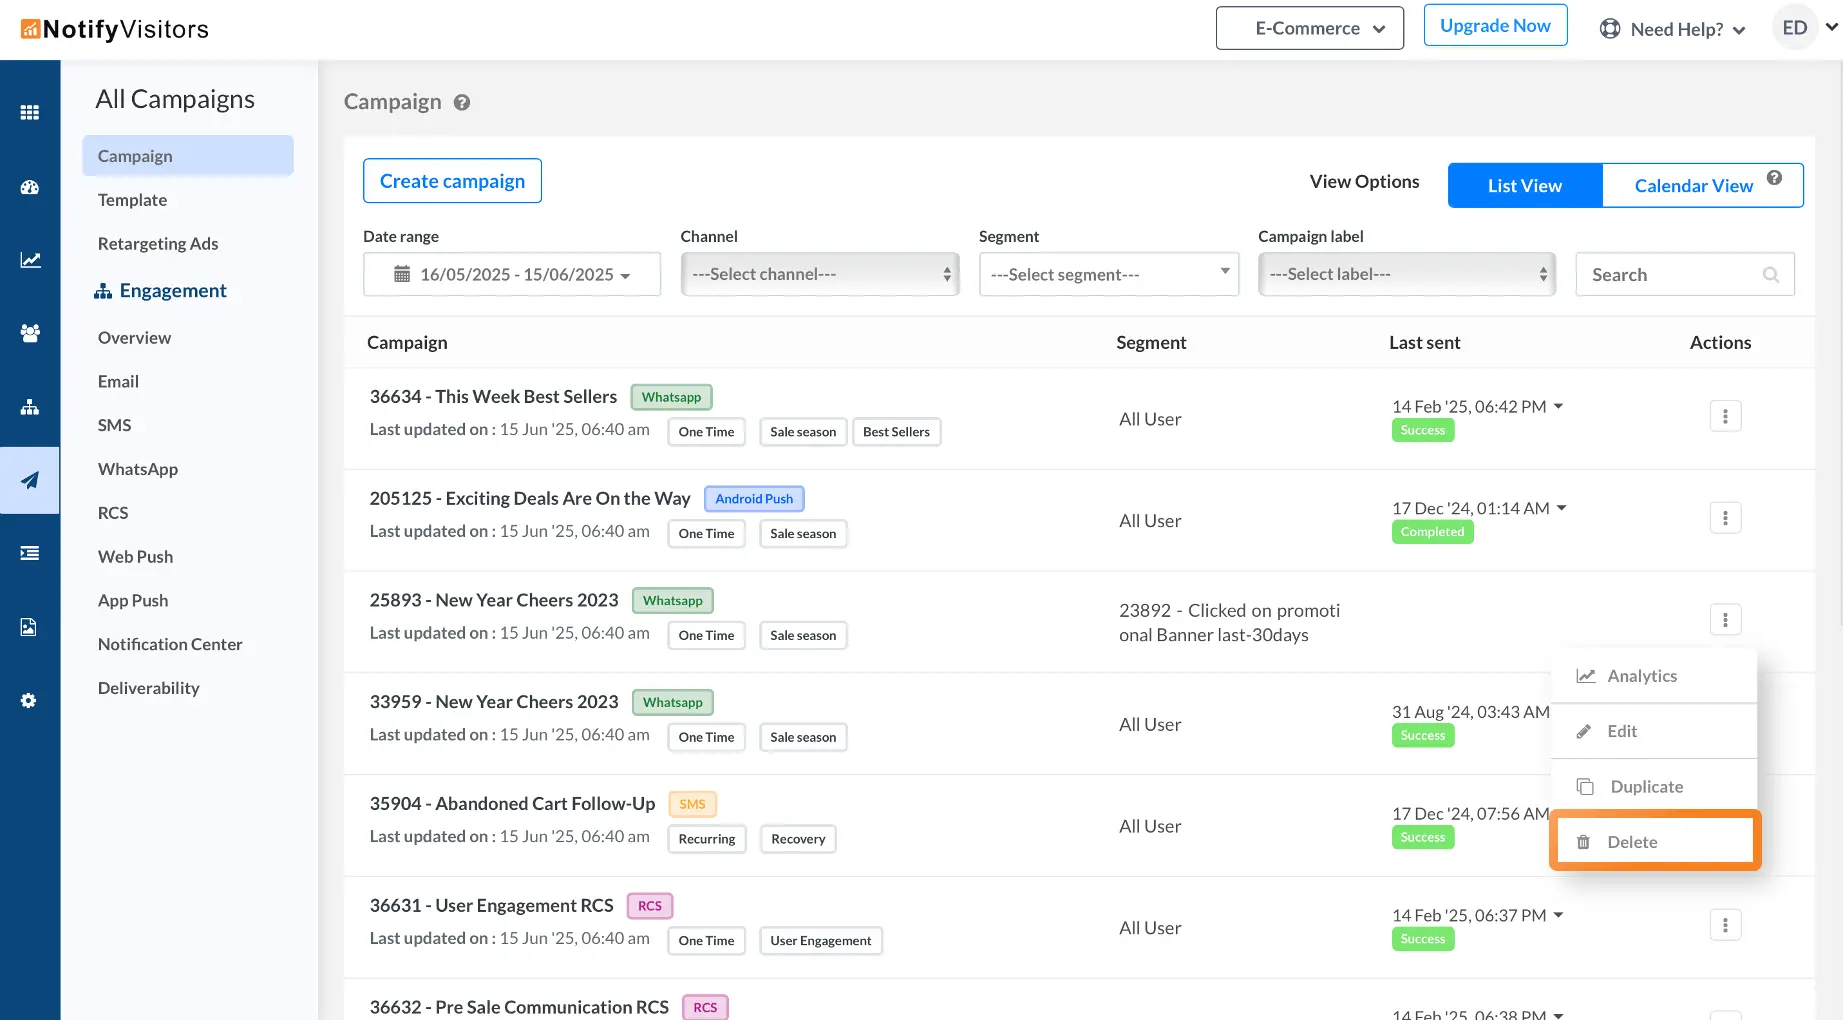Select the paper plane campaigns sidebar icon
Image resolution: width=1844 pixels, height=1020 pixels.
[x=30, y=480]
